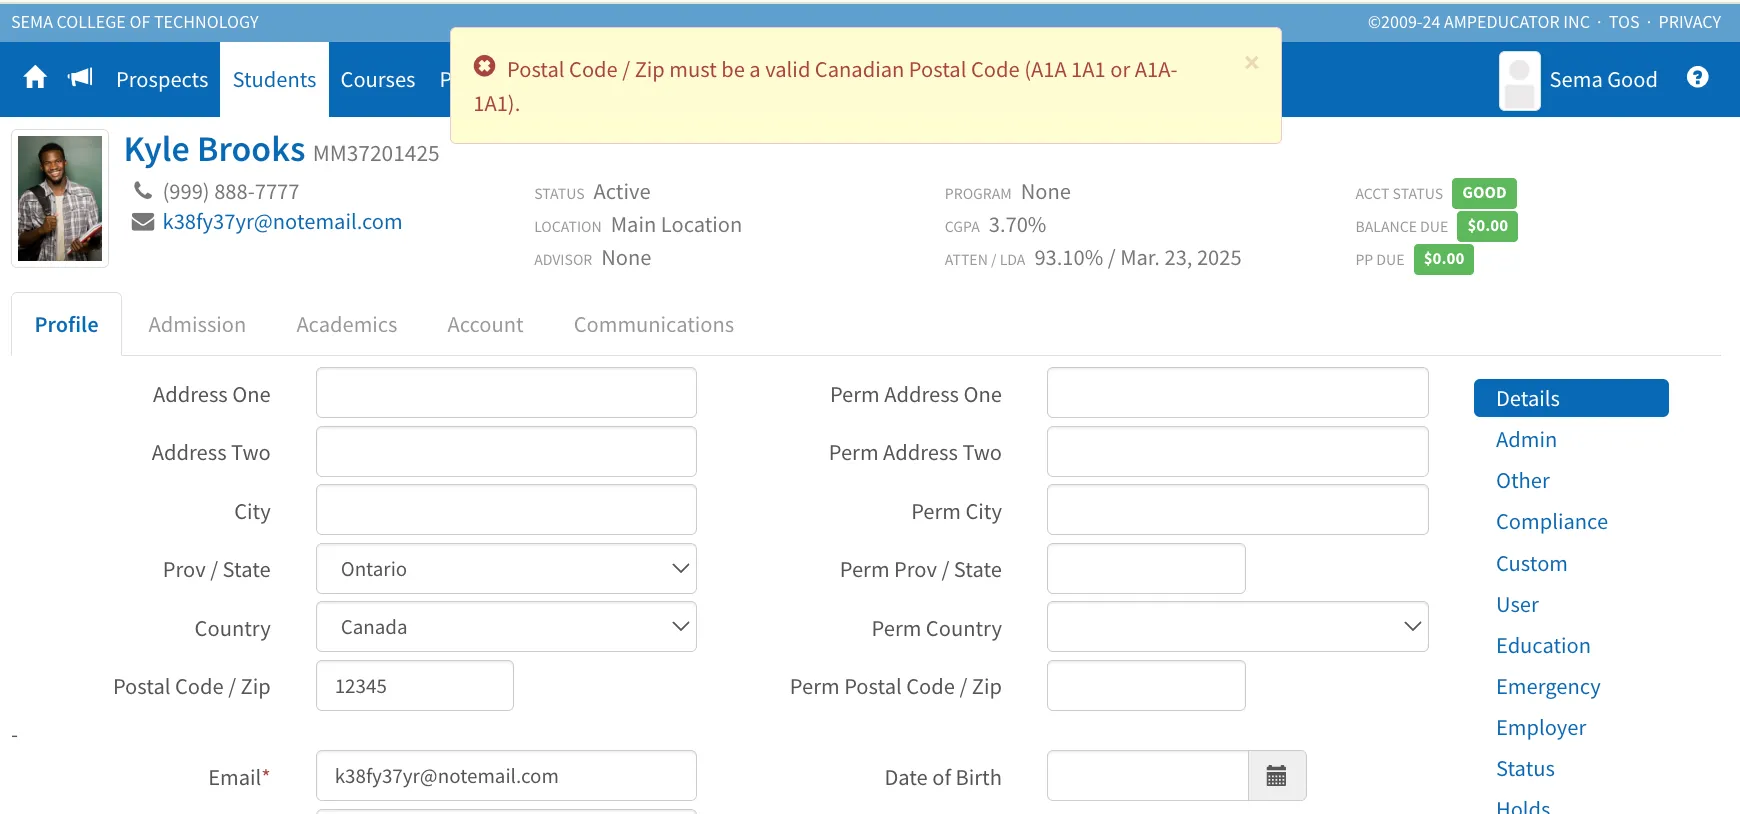Focus the Email input field
This screenshot has height=814, width=1740.
point(506,776)
